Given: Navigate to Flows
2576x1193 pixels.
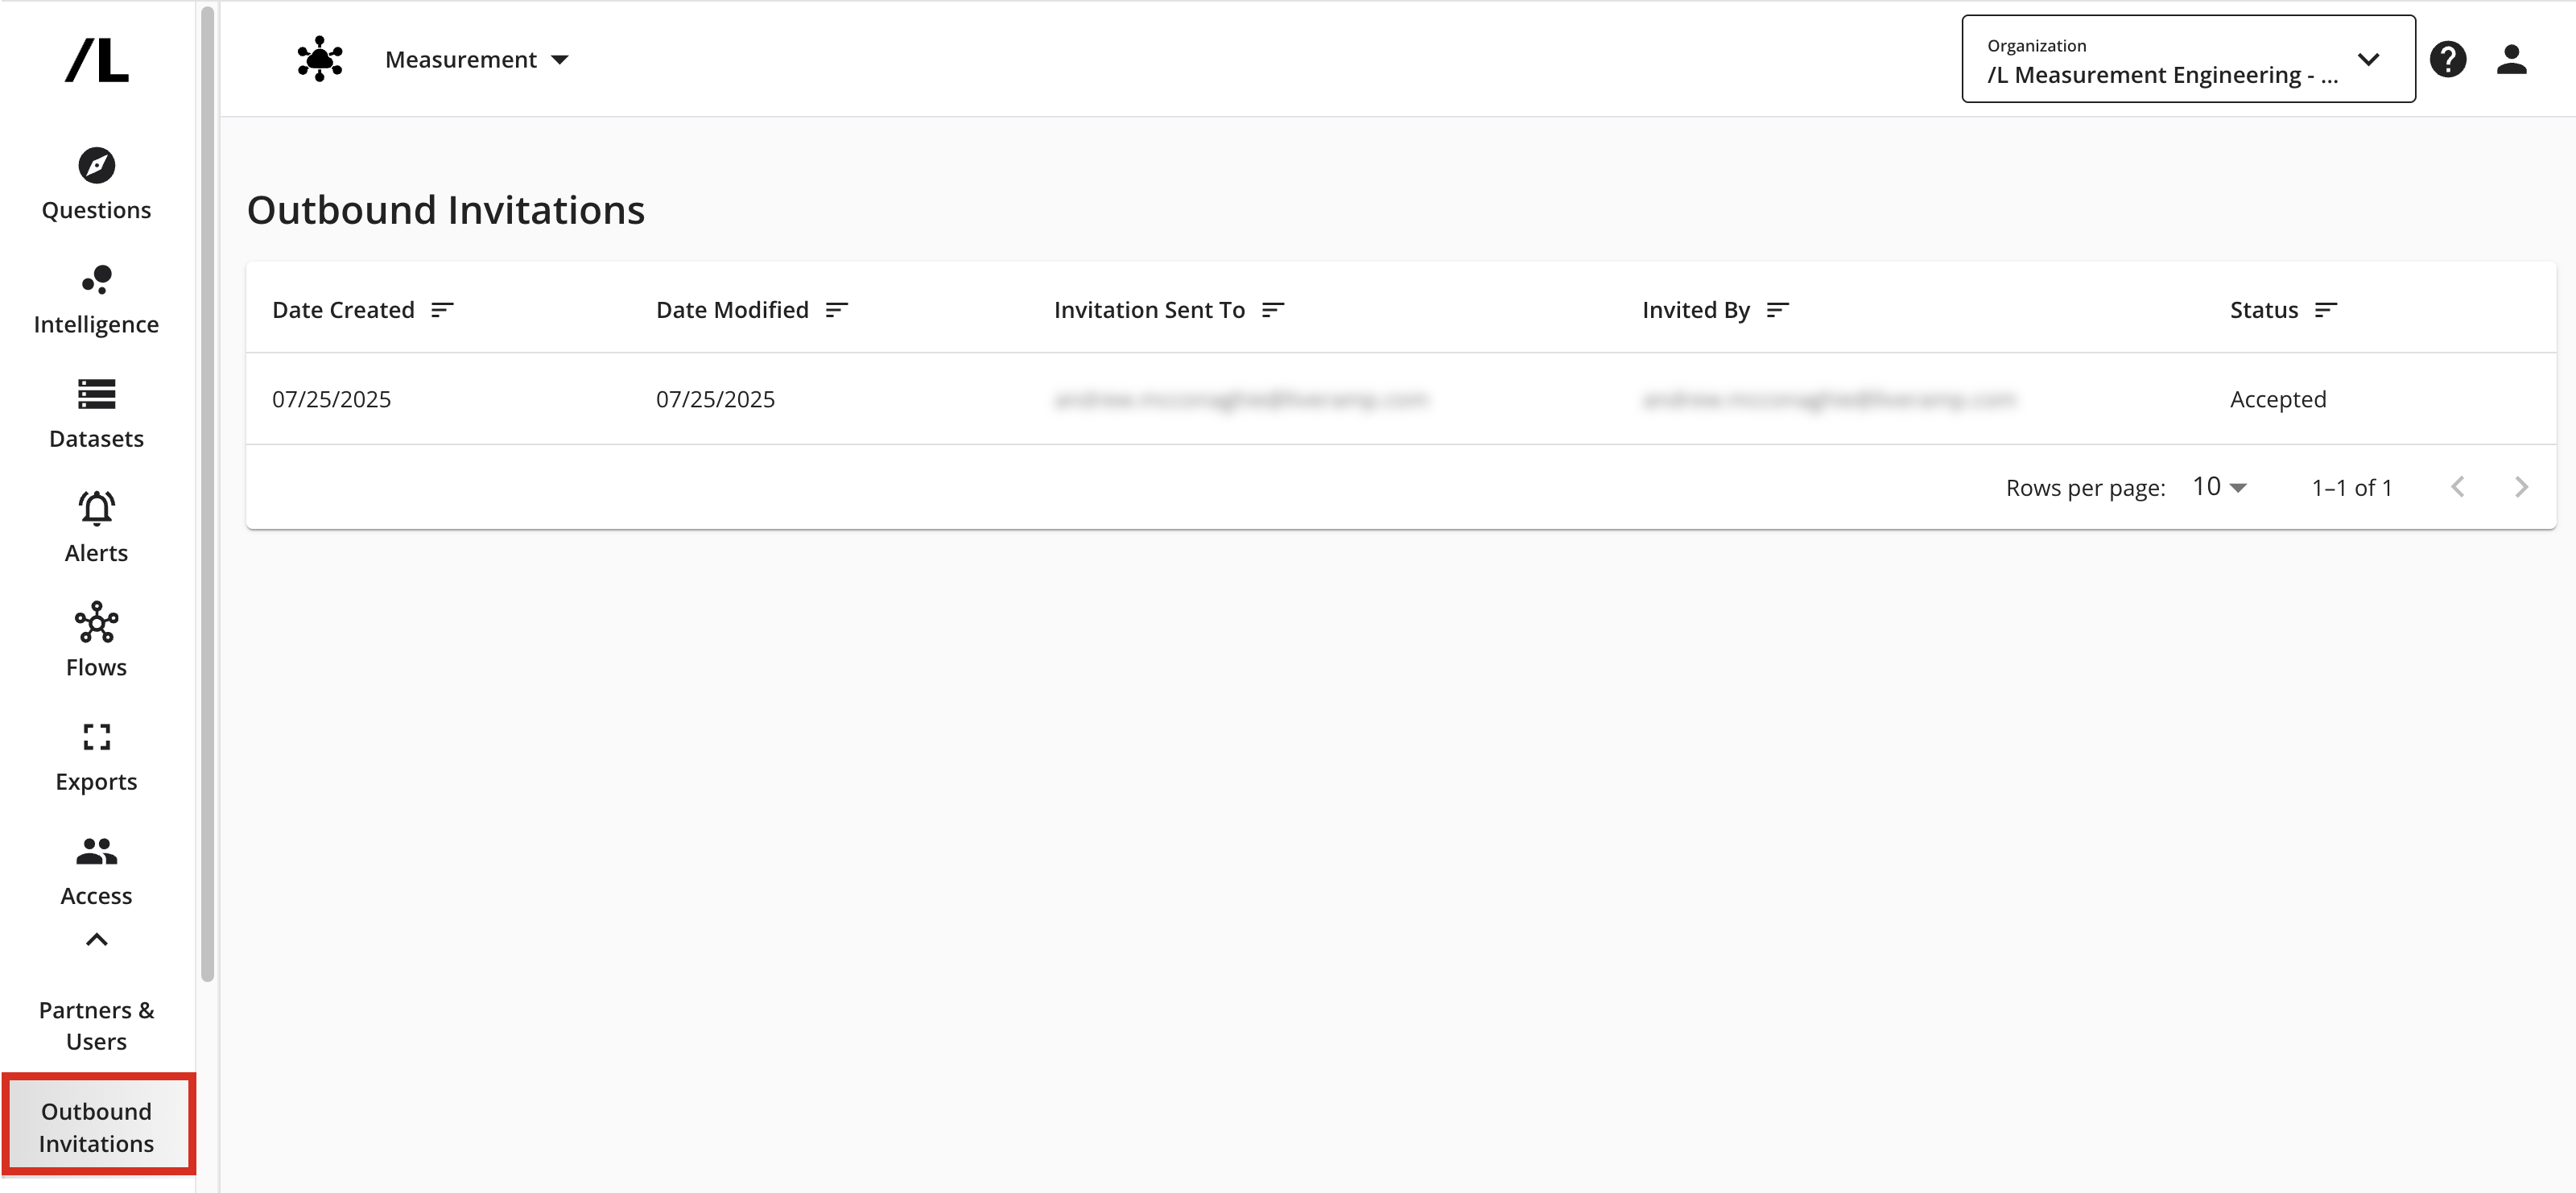Looking at the screenshot, I should [x=96, y=641].
